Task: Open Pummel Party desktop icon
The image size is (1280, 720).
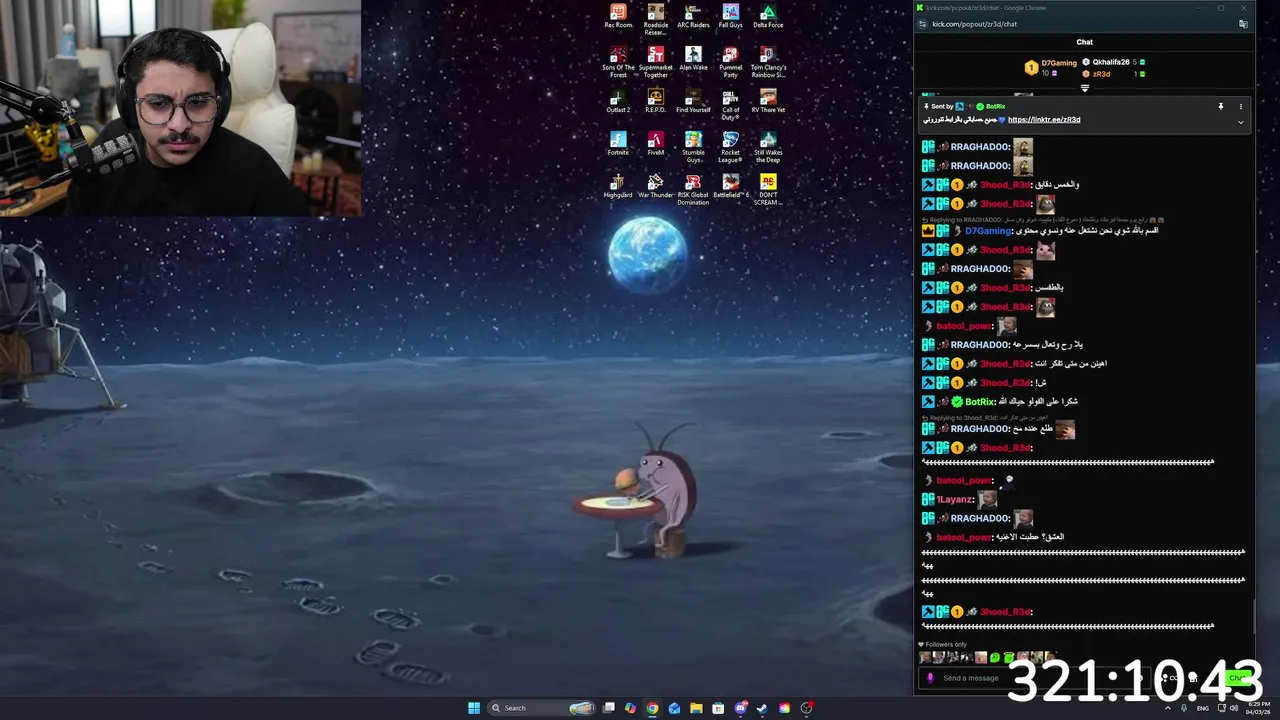Action: 731,62
